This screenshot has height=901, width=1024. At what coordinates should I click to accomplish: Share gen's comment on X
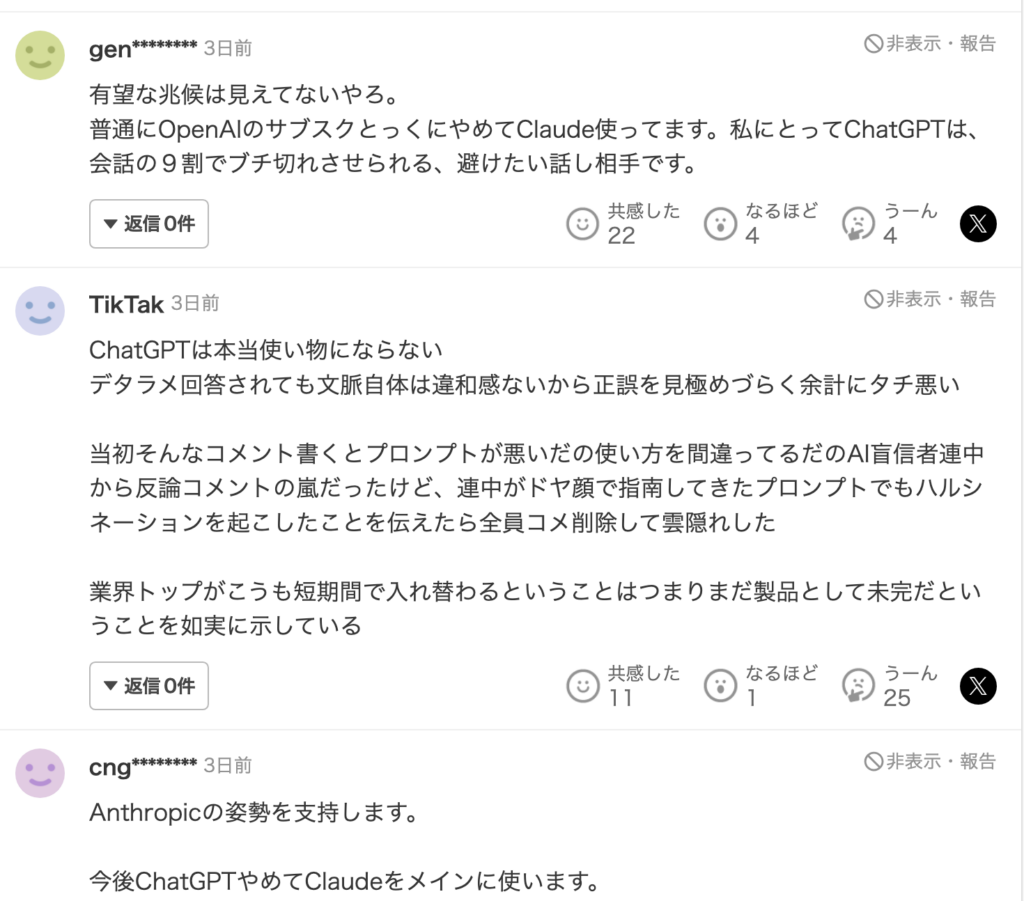(978, 224)
